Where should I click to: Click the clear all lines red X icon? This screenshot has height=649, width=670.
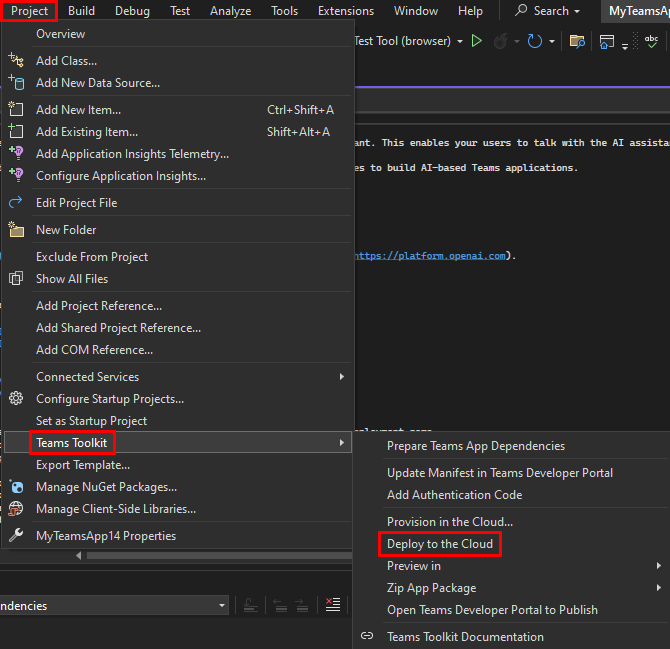333,605
